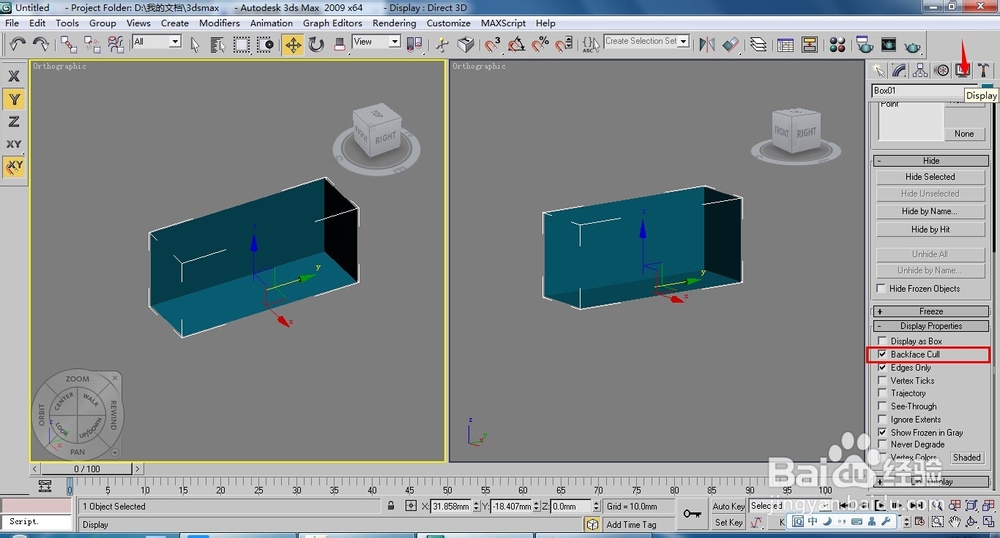The height and width of the screenshot is (538, 1000).
Task: Pick the Rectangular Selection Region icon
Action: 241,44
